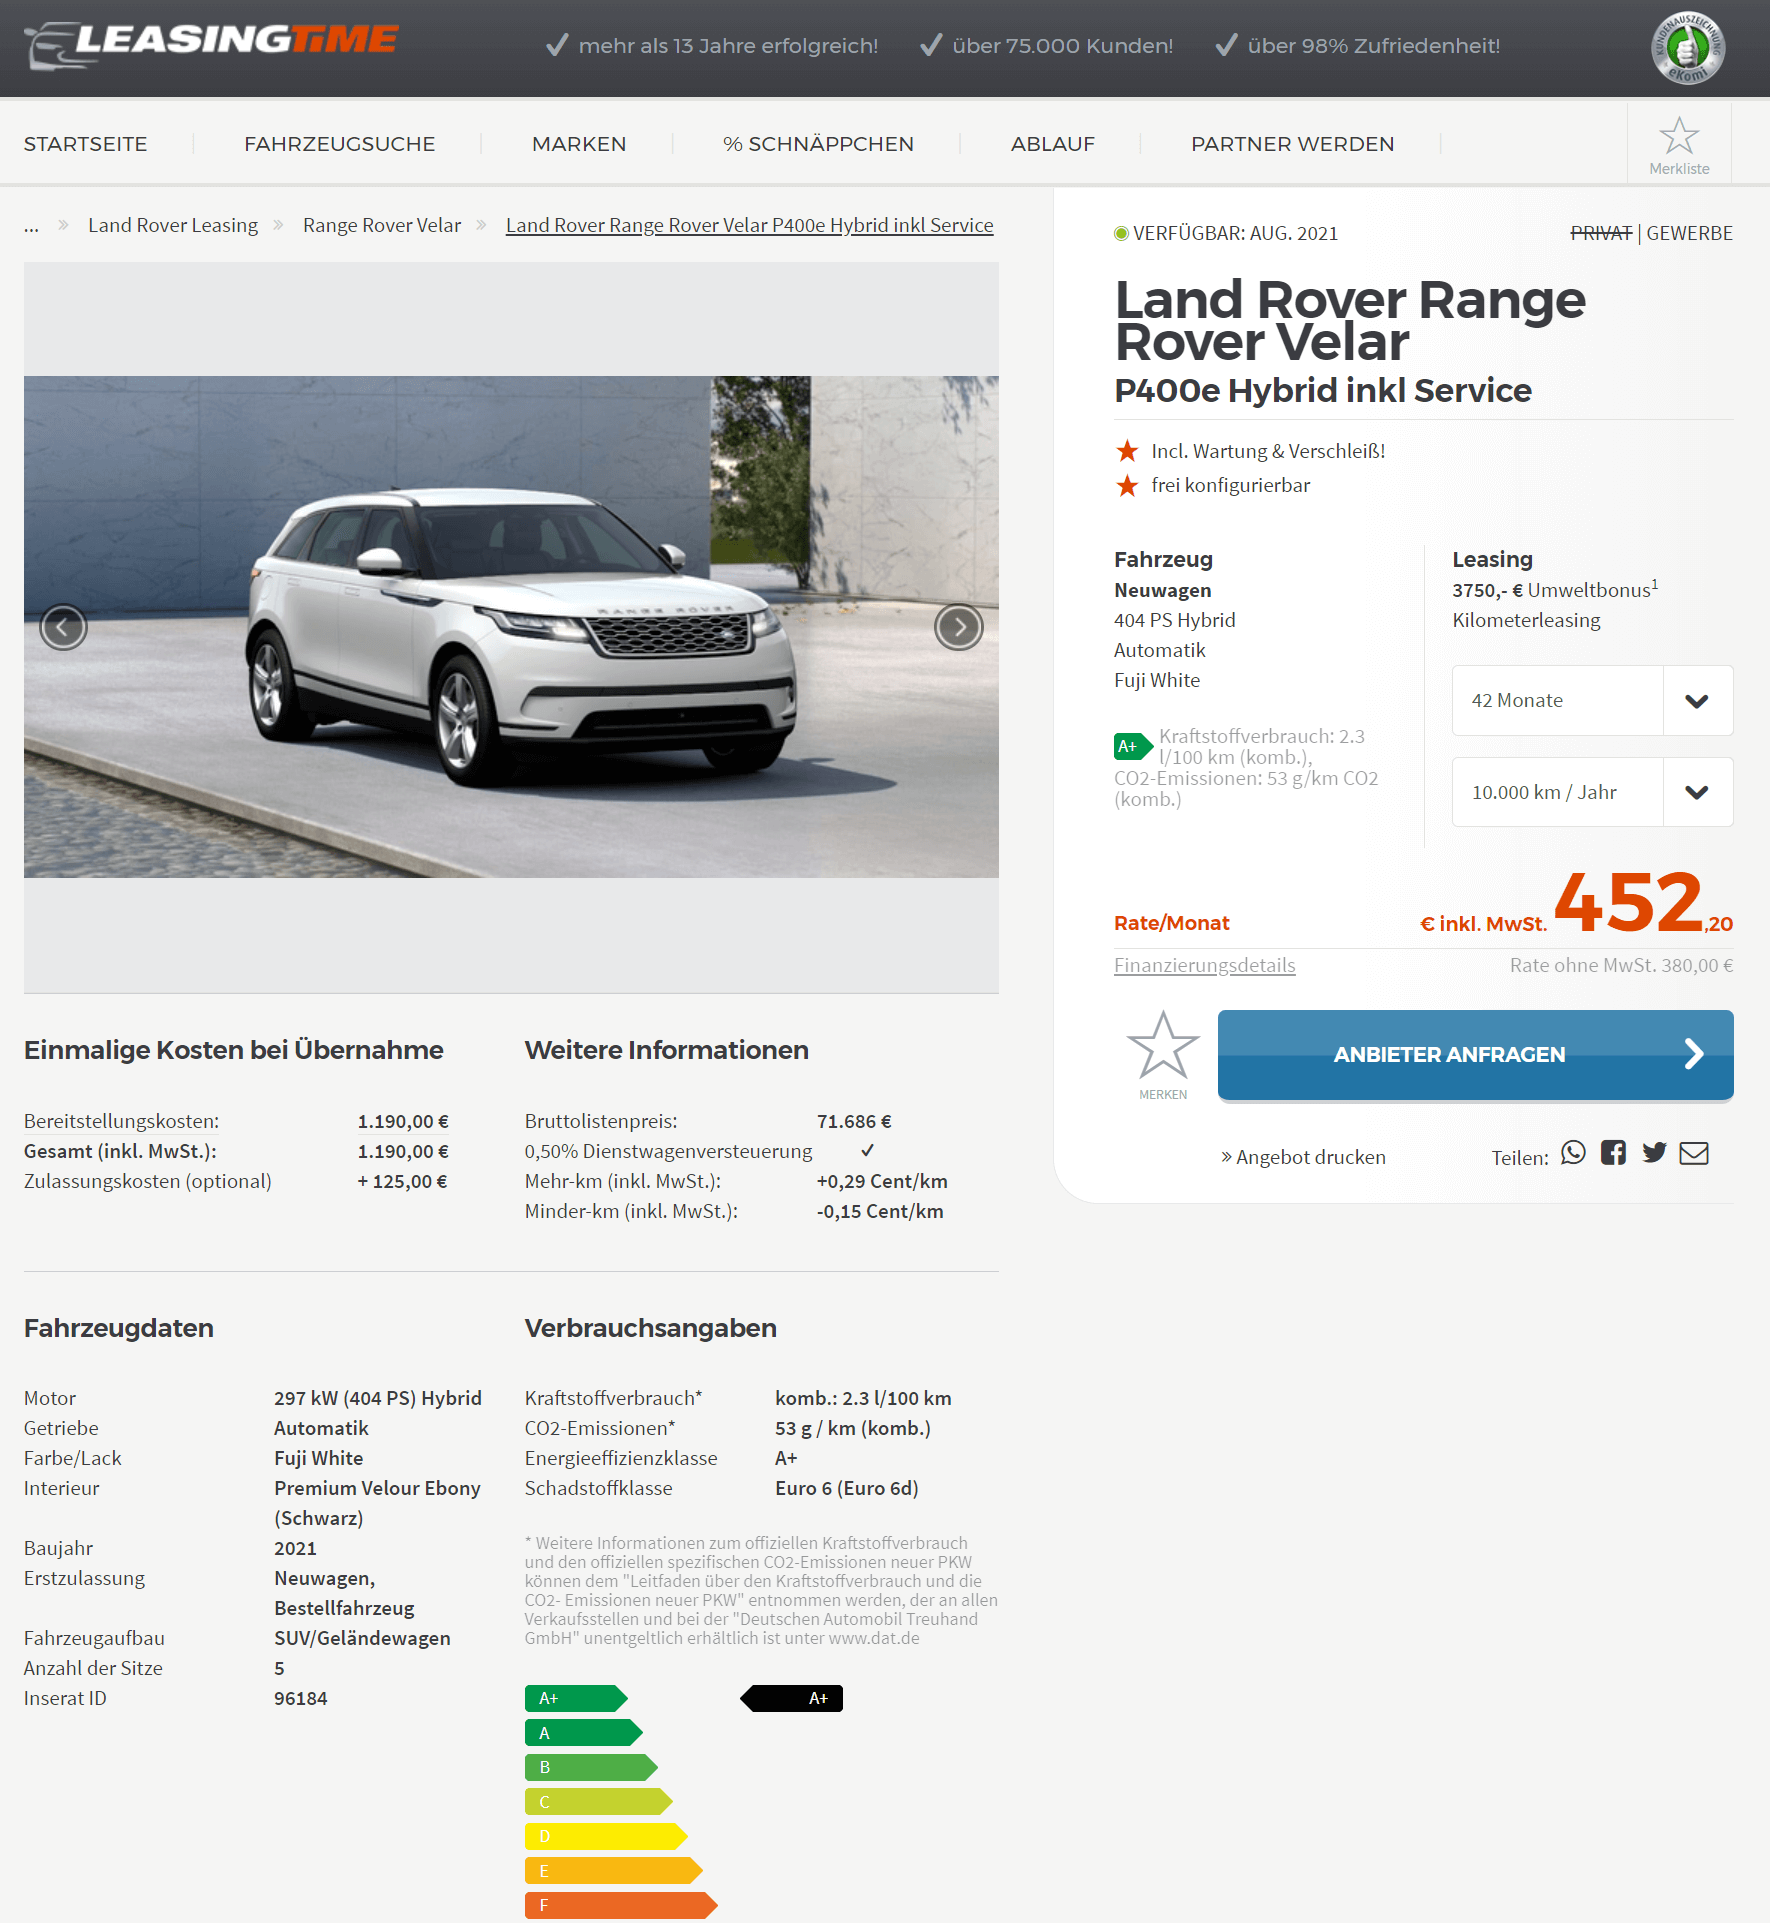
Task: Open the 10.000 km / Jahr dropdown
Action: [x=1593, y=792]
